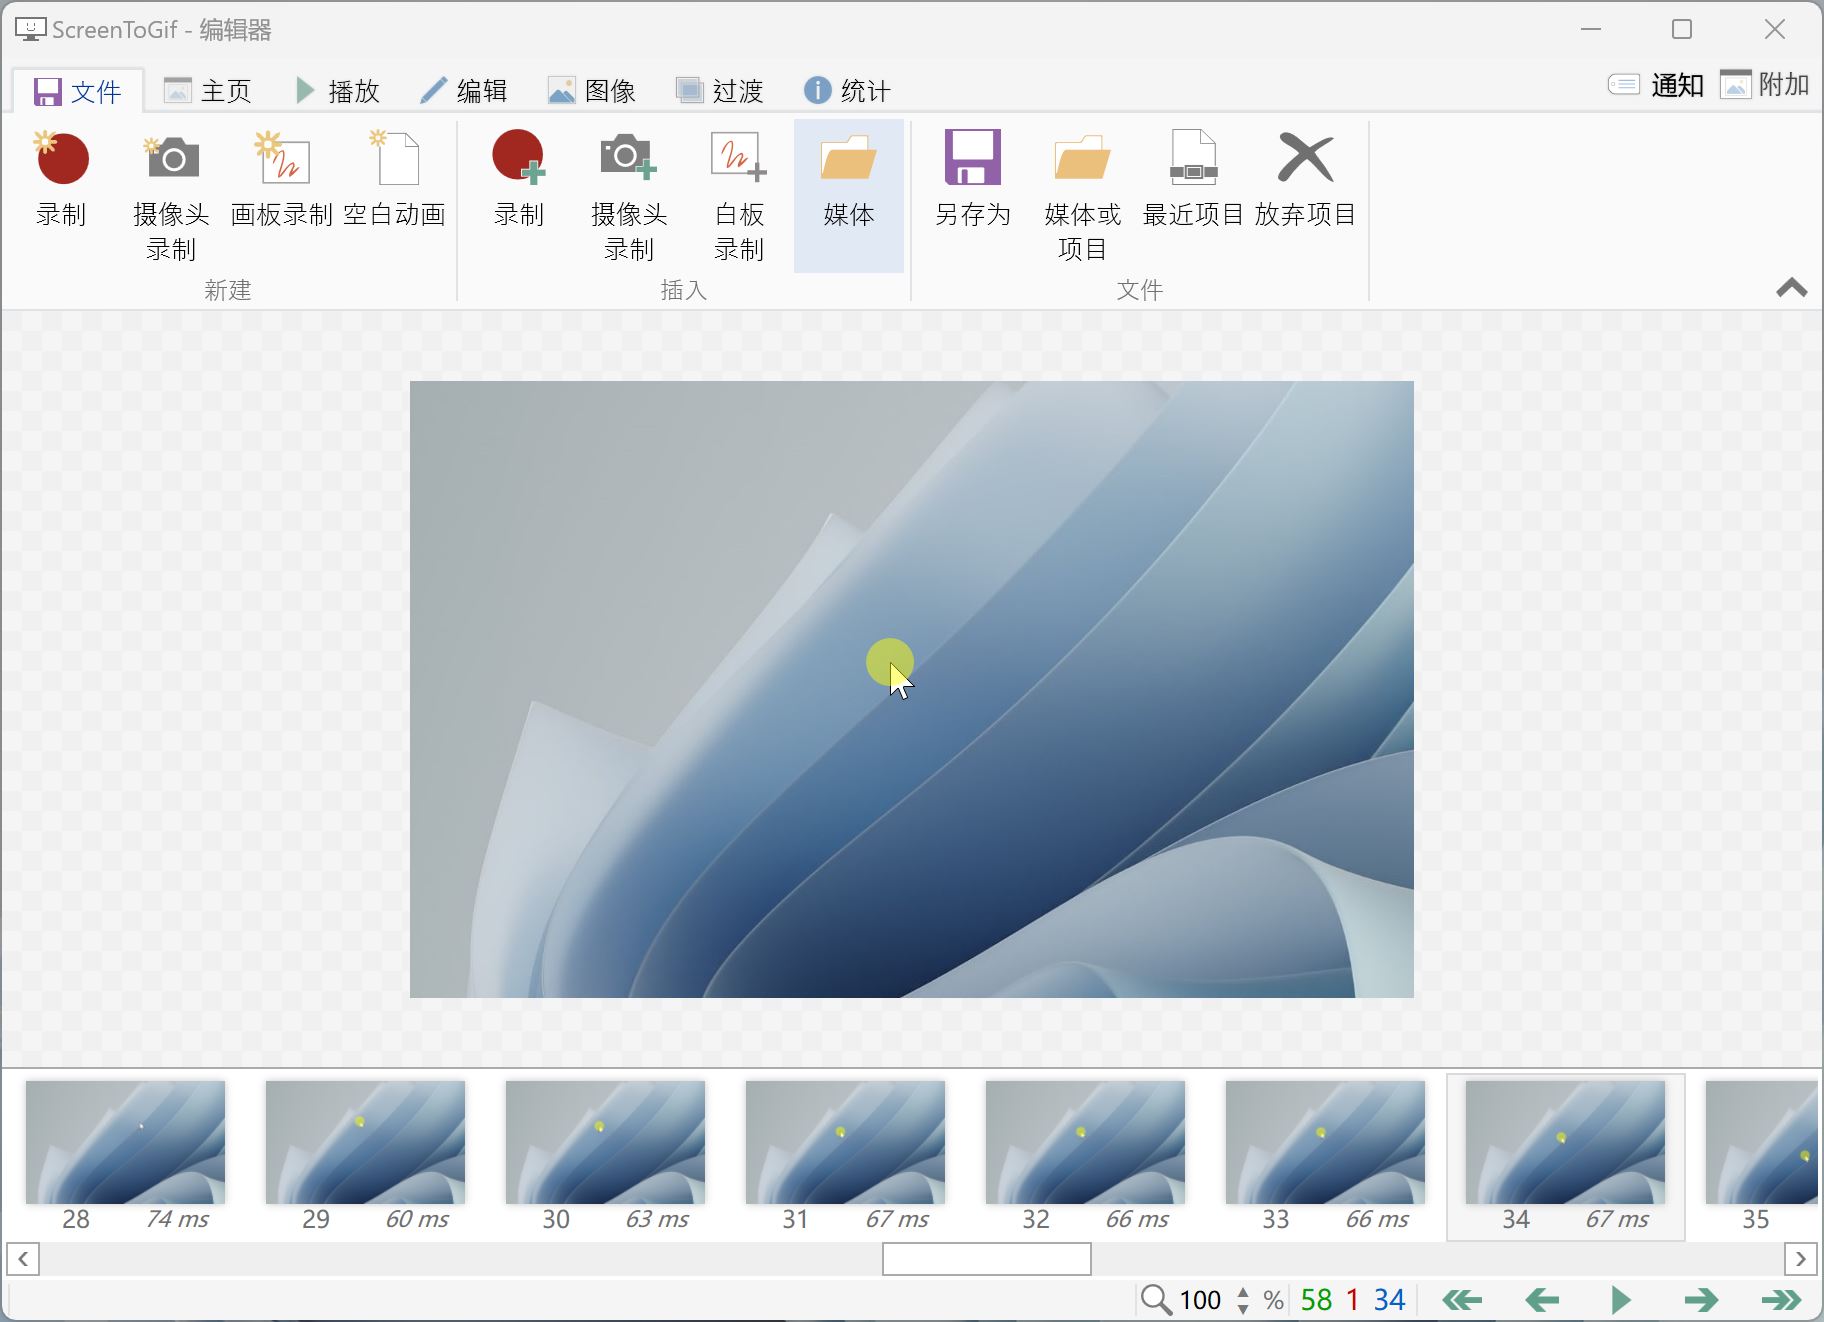Switch to the 编辑 tab
This screenshot has width=1824, height=1322.
464,91
